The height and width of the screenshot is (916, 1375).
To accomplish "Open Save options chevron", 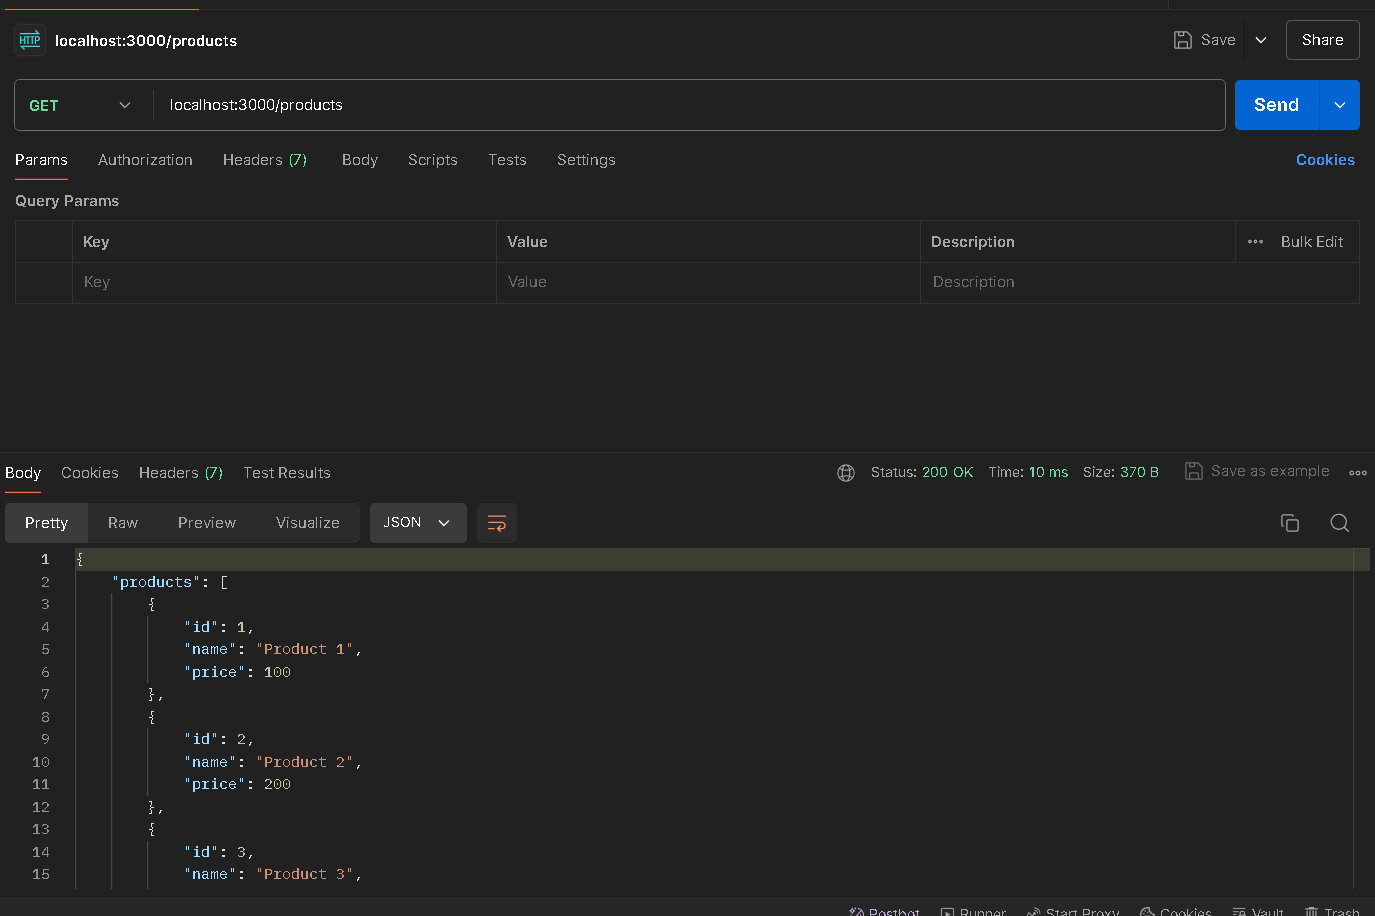I will click(x=1261, y=40).
